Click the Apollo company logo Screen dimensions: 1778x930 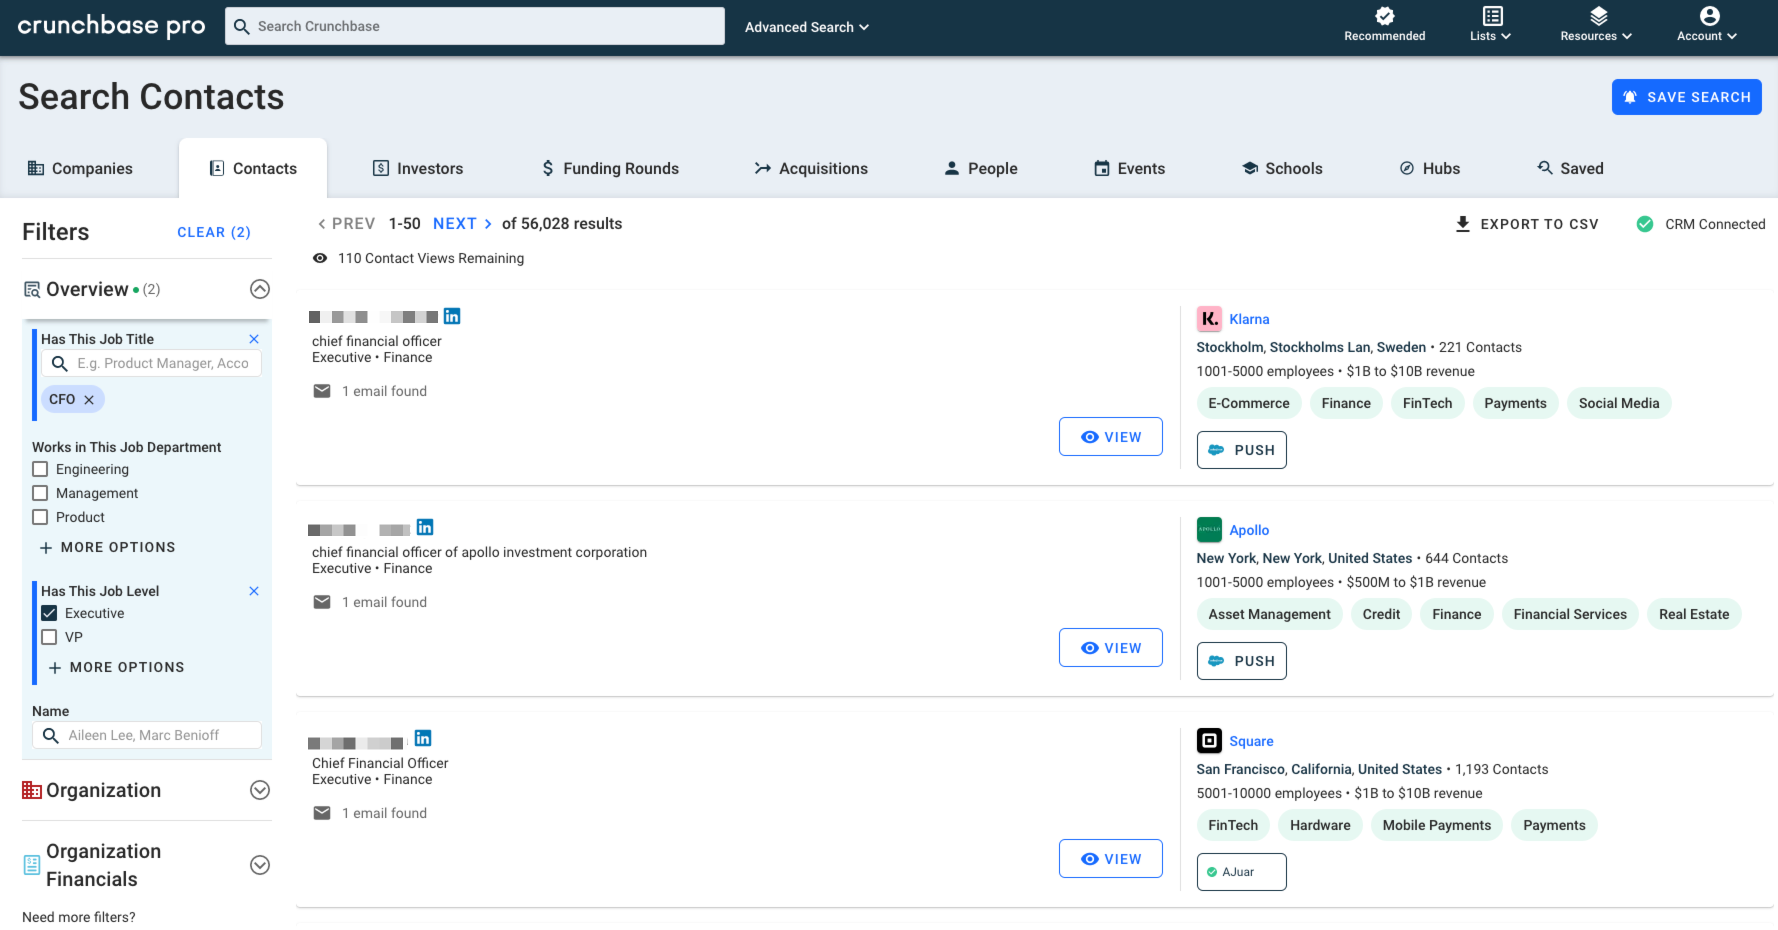pyautogui.click(x=1209, y=530)
